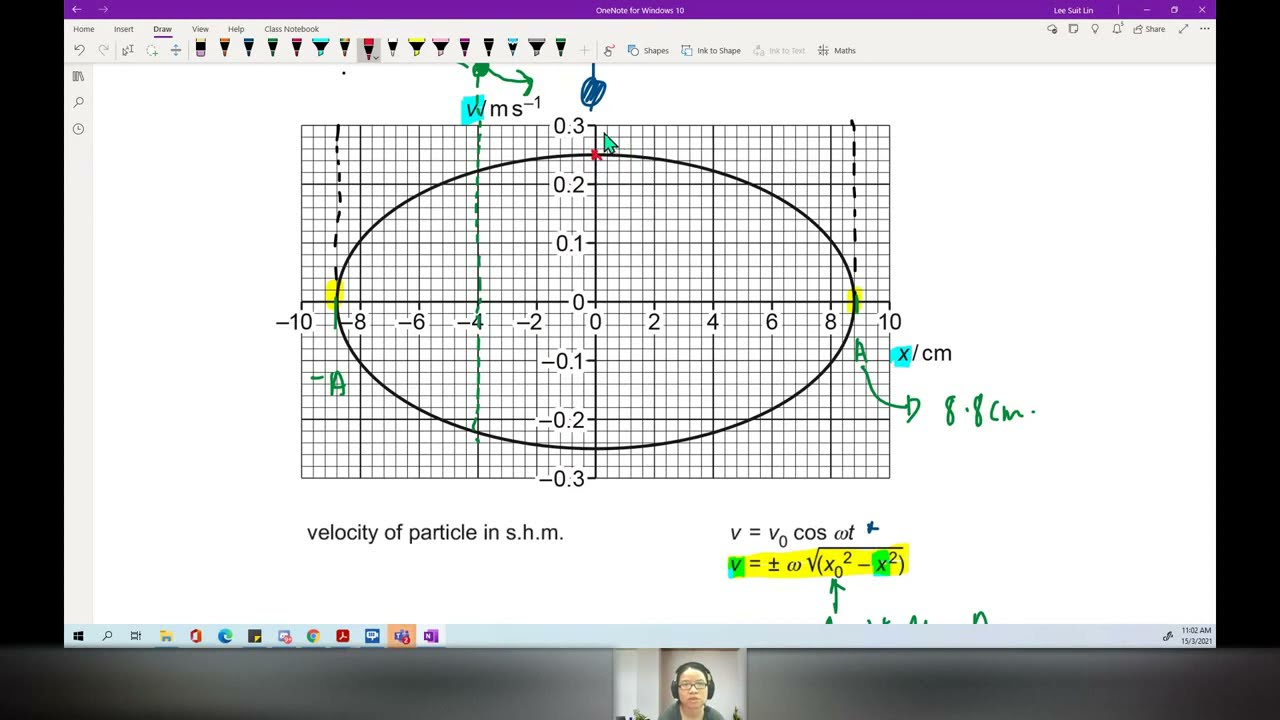
Task: Click the lightbulb Tell Me icon
Action: pos(1095,29)
